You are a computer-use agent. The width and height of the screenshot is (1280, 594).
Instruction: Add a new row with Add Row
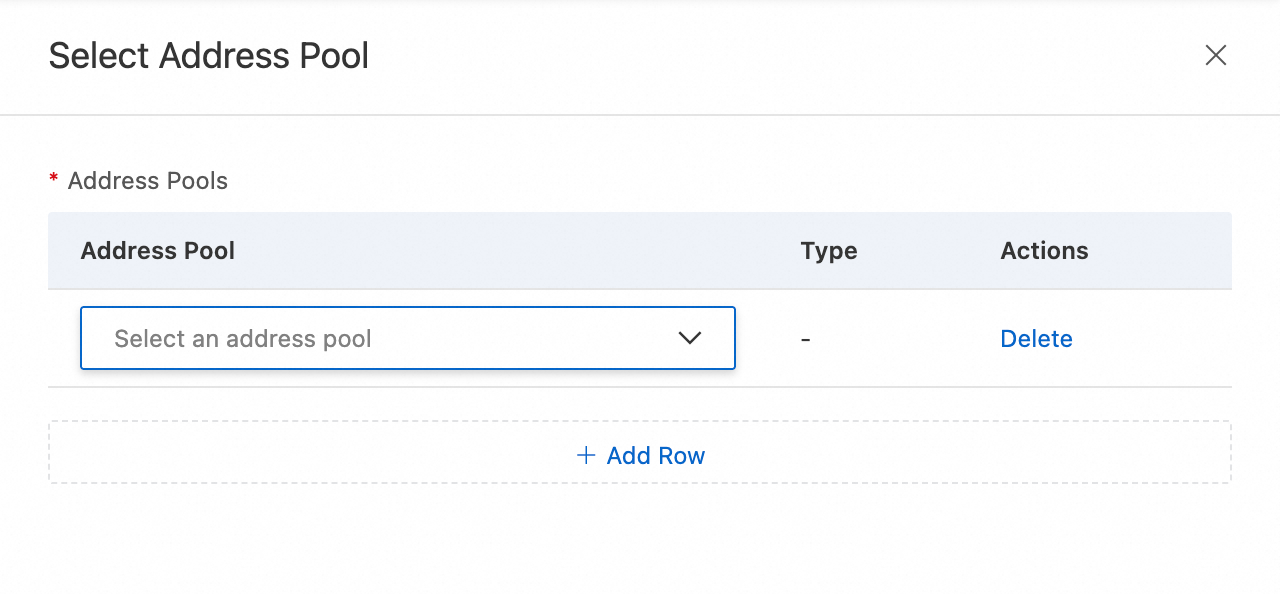[640, 456]
